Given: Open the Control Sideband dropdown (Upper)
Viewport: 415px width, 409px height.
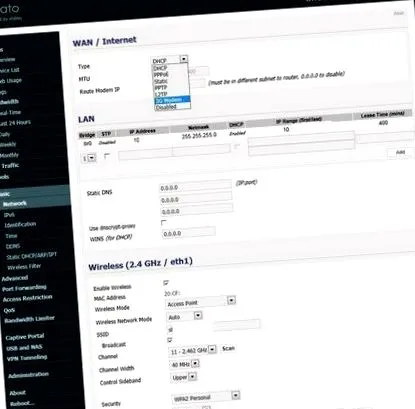Looking at the screenshot, I should (x=184, y=377).
